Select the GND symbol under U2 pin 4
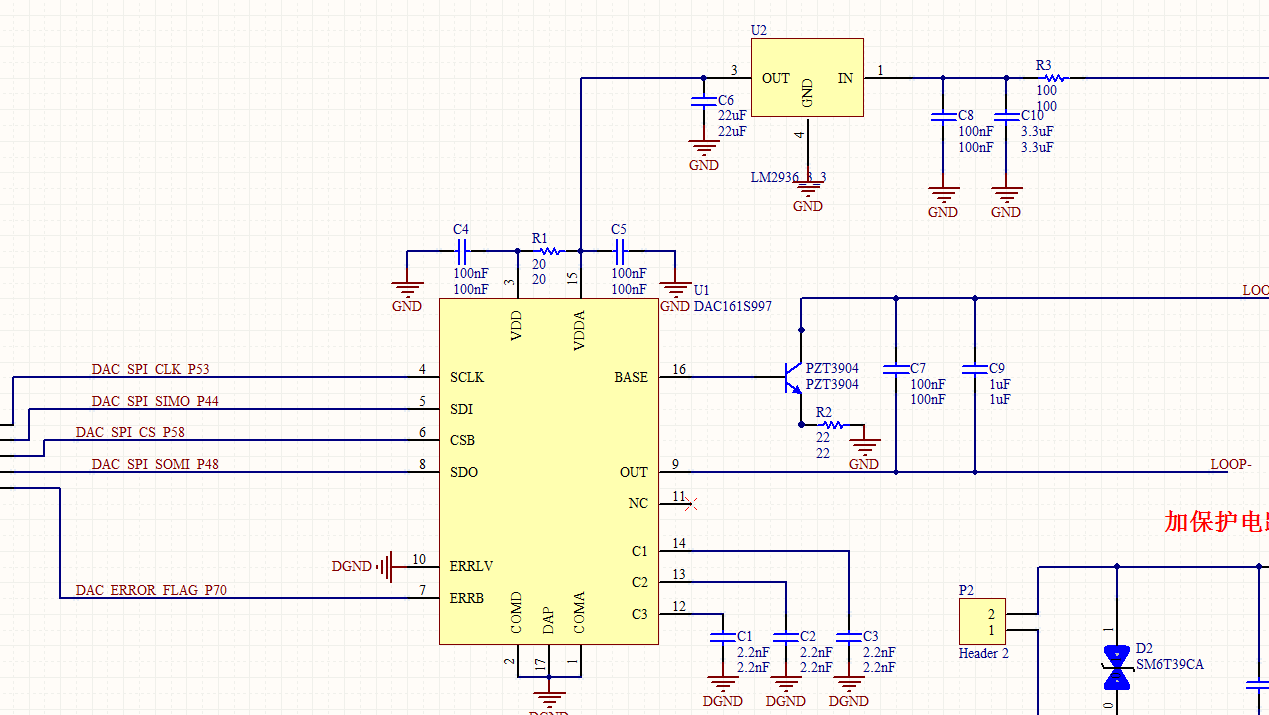Viewport: 1269px width, 715px height. [808, 190]
